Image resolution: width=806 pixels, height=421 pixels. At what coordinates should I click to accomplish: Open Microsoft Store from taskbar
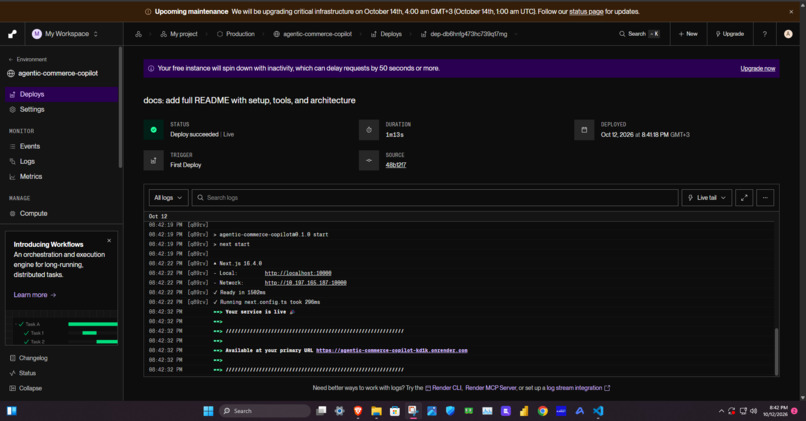point(395,411)
